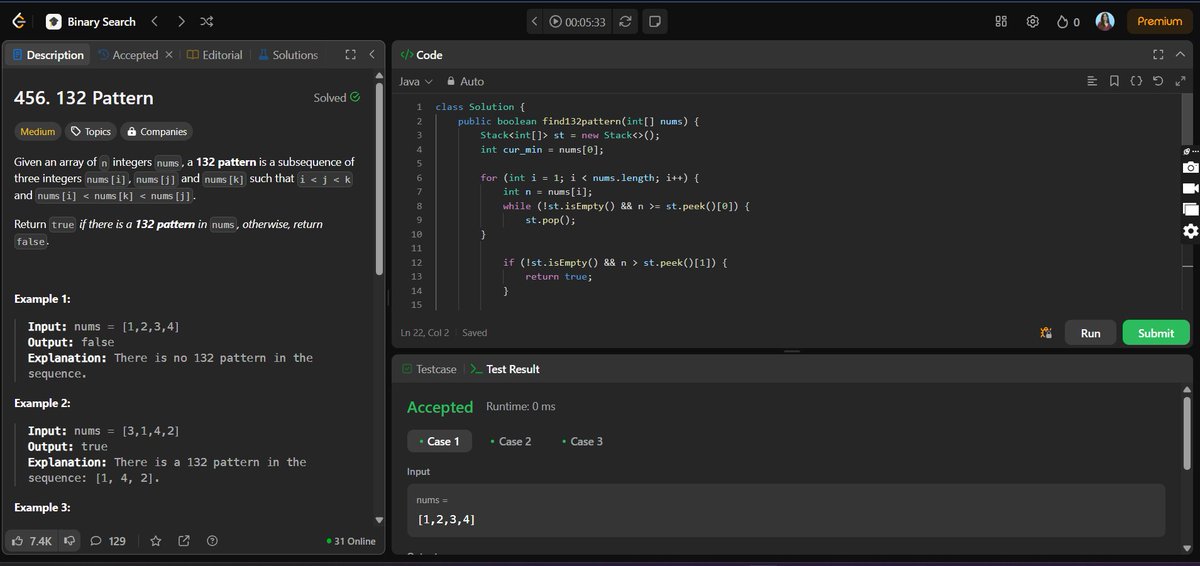Click the gear icon in side toolbar
The height and width of the screenshot is (566, 1200).
(x=1190, y=231)
